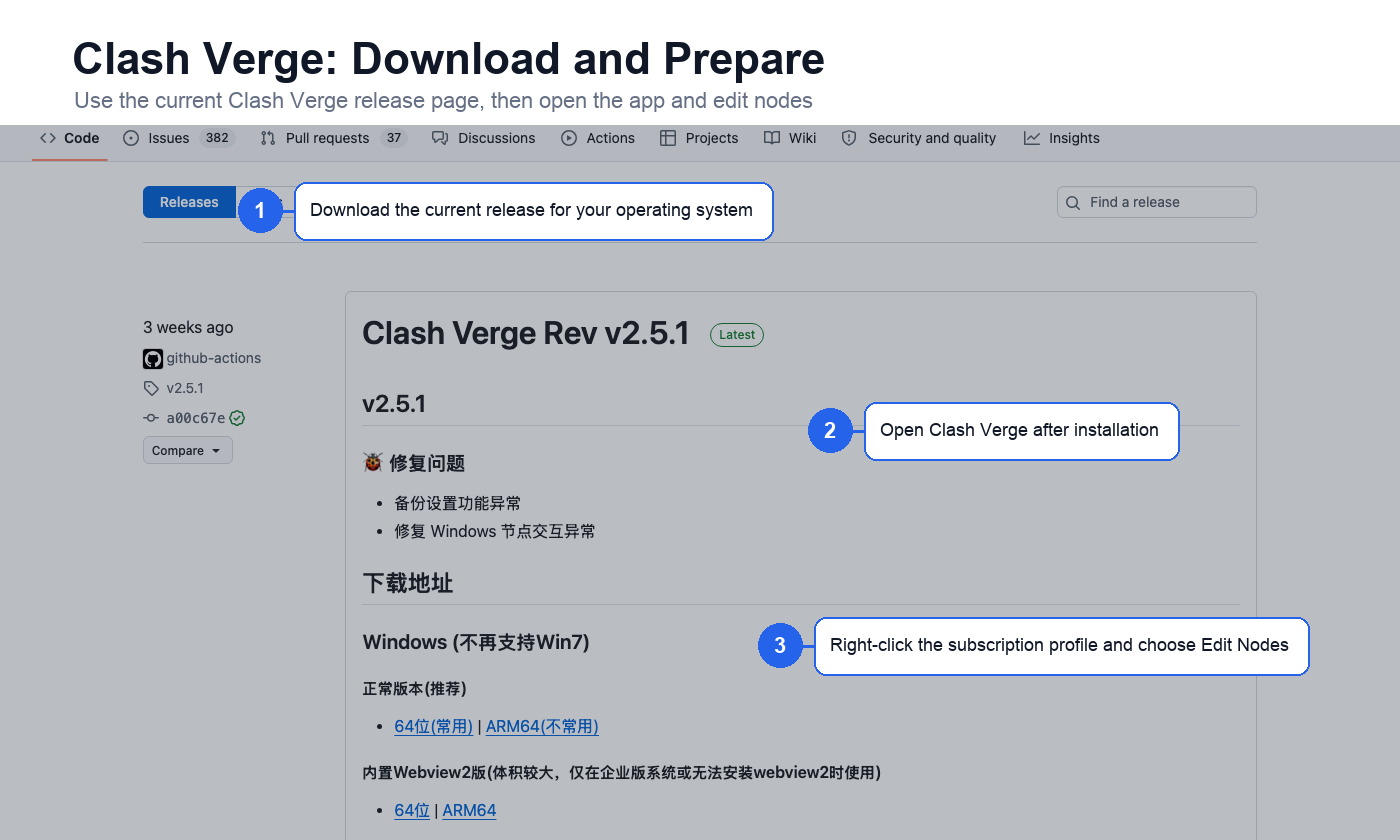
Task: Focus the Find a release search field
Action: (x=1156, y=202)
